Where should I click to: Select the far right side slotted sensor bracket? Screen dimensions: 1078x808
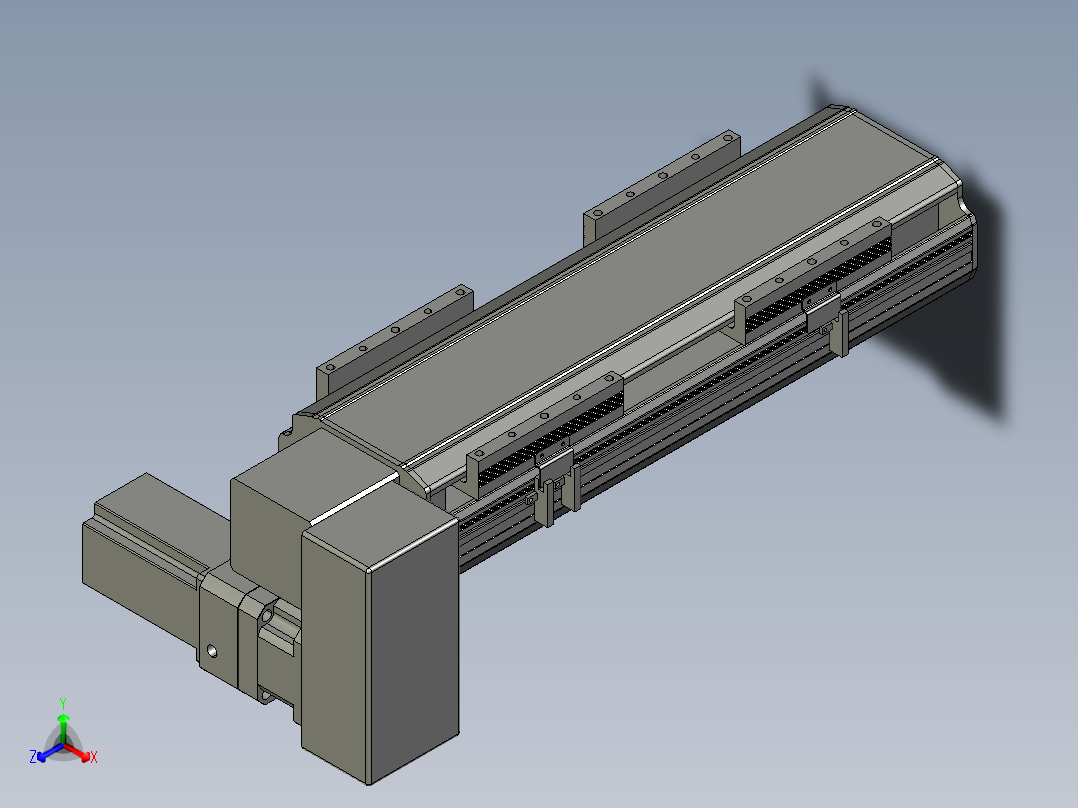coord(813,281)
